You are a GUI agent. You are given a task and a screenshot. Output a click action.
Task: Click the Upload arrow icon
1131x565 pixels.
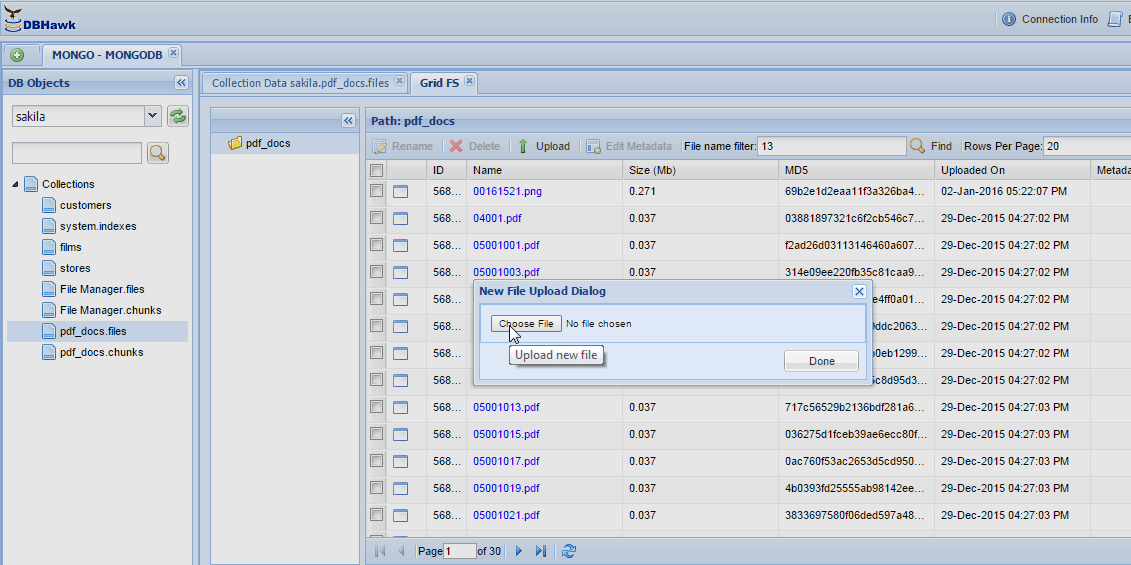click(x=523, y=146)
